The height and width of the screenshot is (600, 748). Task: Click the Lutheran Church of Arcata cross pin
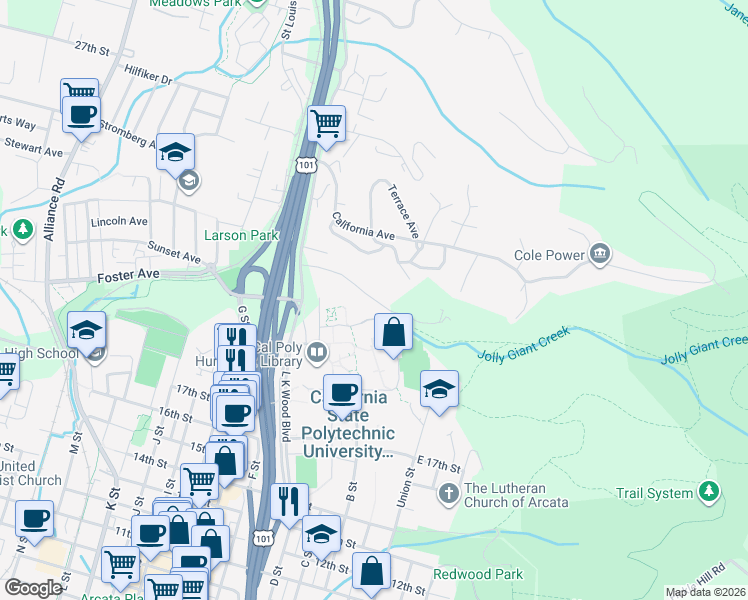[x=448, y=494]
